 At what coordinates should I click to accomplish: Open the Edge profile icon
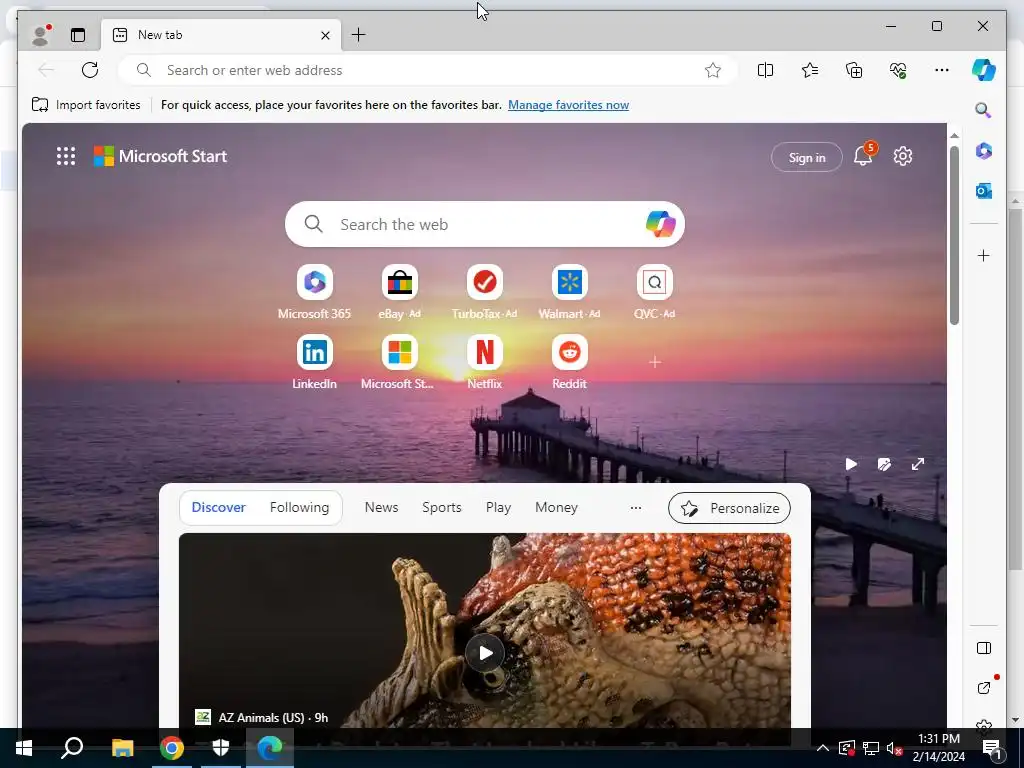click(41, 35)
